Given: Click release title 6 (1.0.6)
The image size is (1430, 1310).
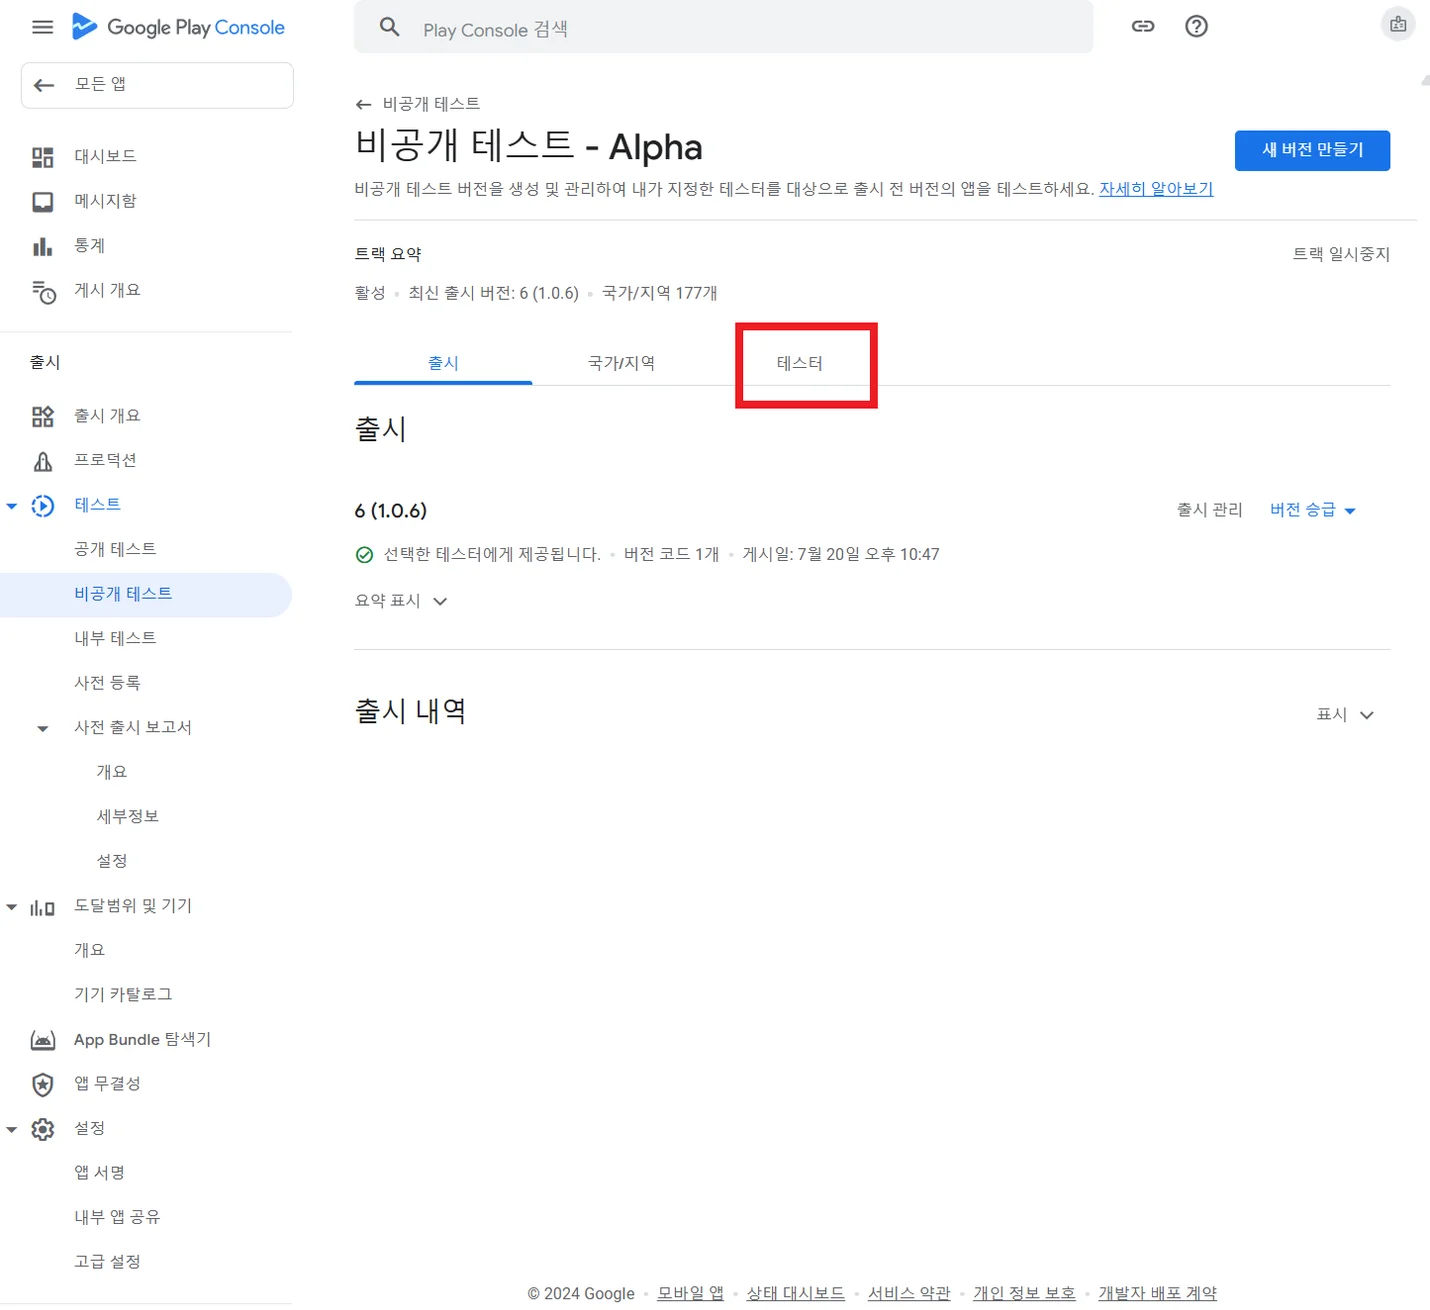Looking at the screenshot, I should (391, 511).
